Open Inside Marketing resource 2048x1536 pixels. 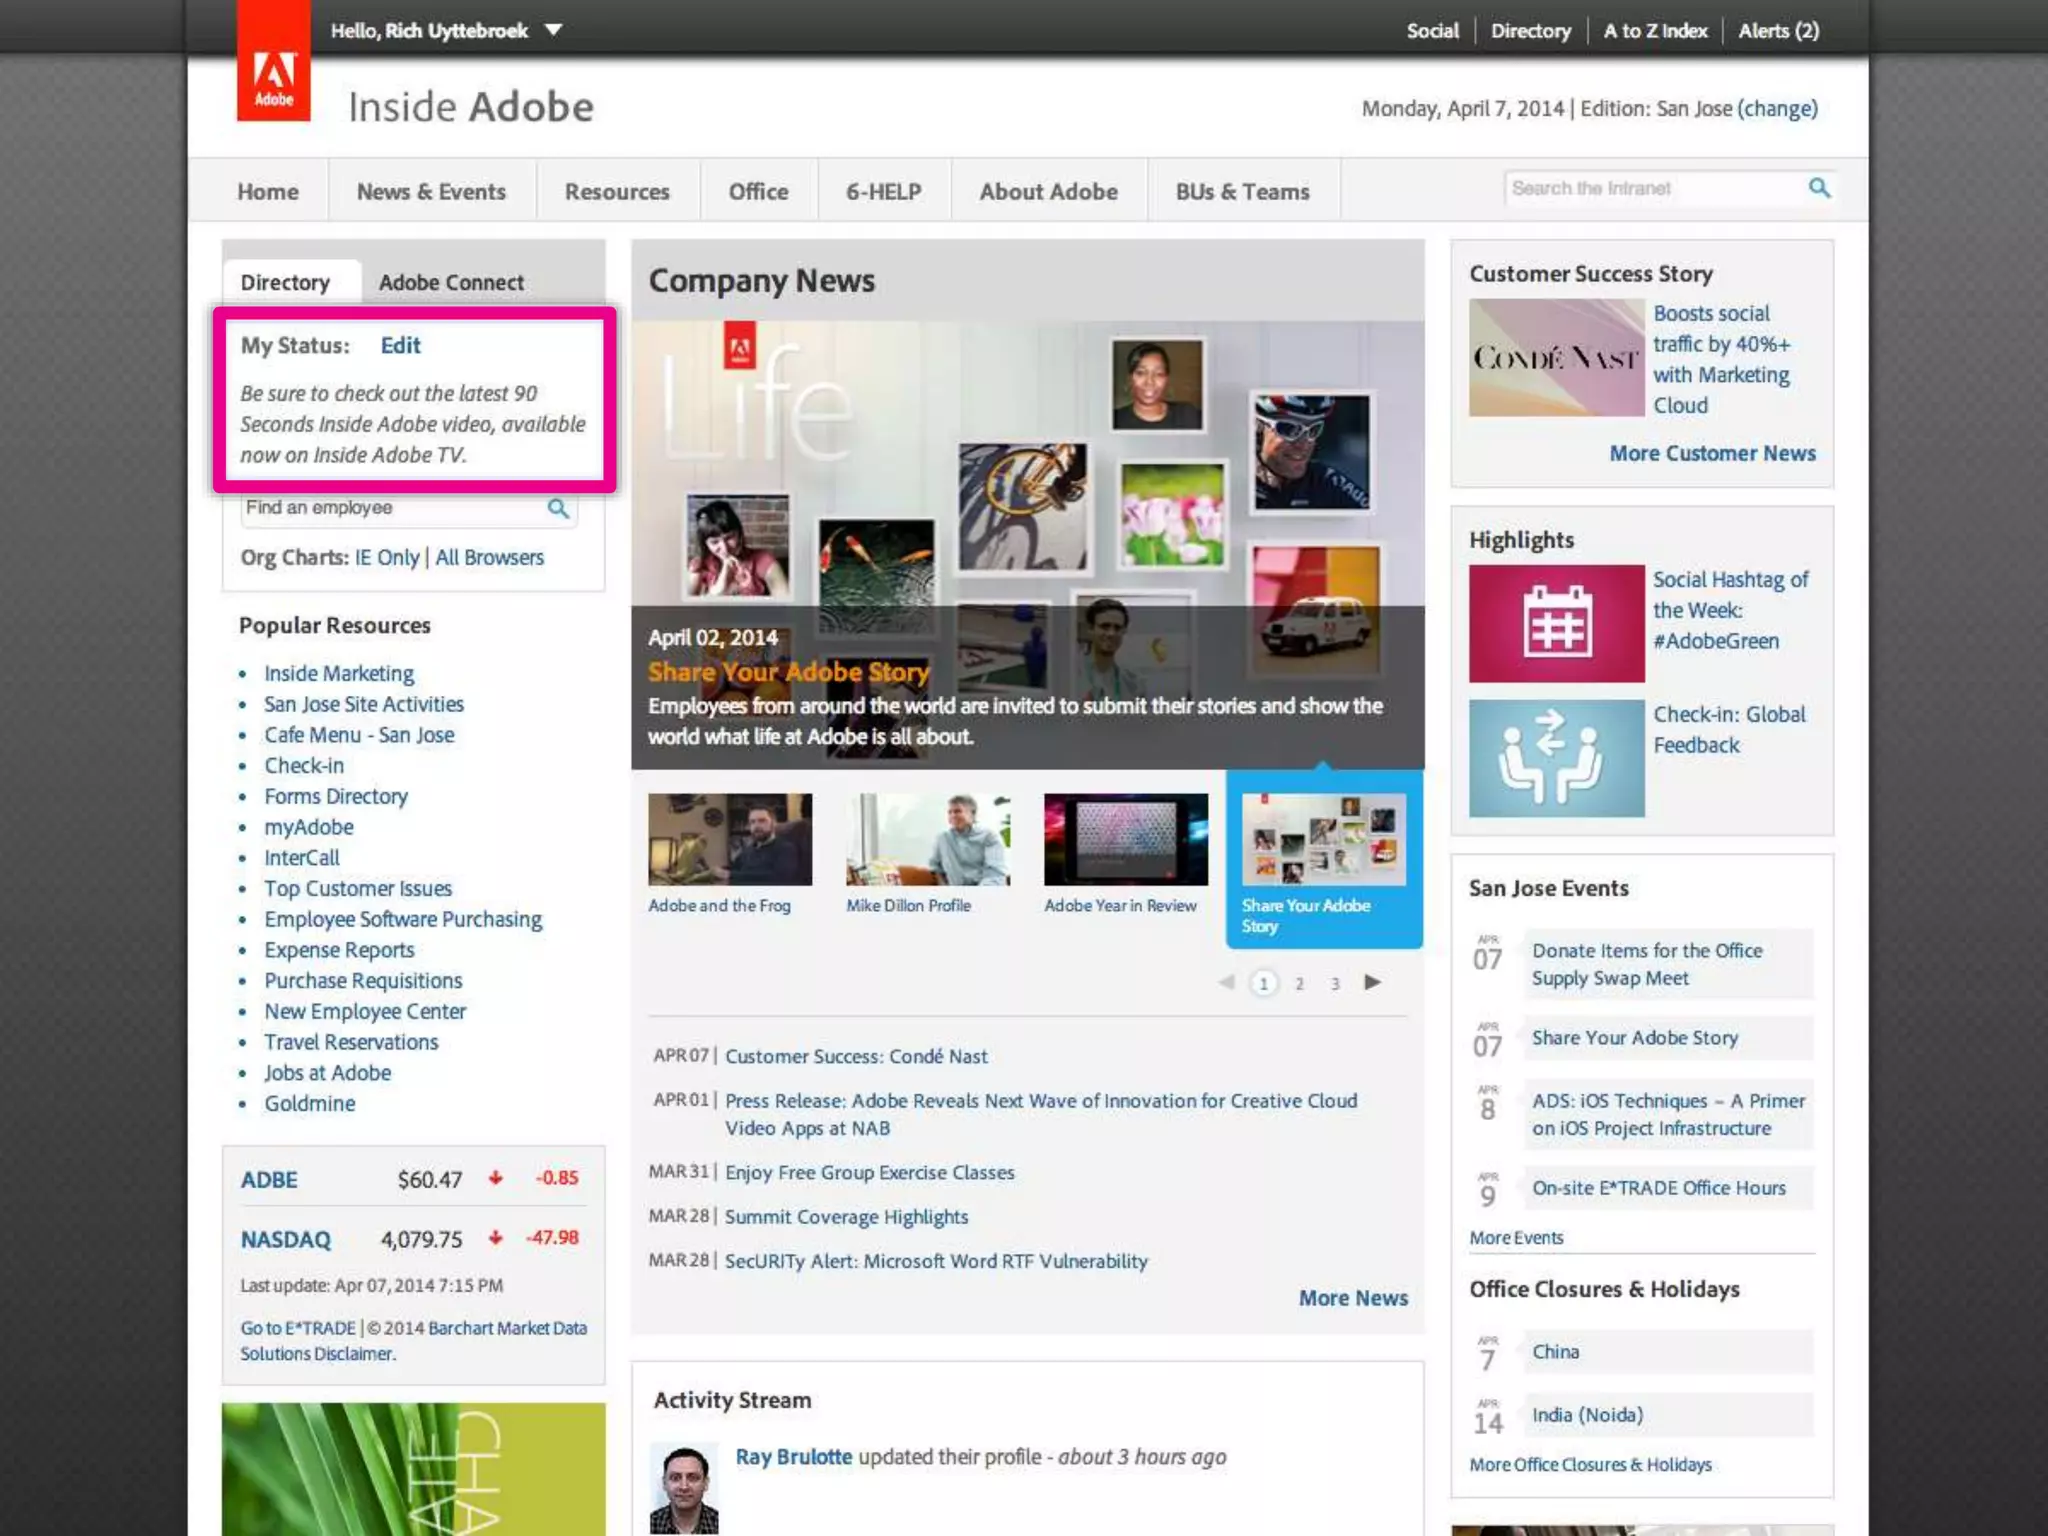339,673
